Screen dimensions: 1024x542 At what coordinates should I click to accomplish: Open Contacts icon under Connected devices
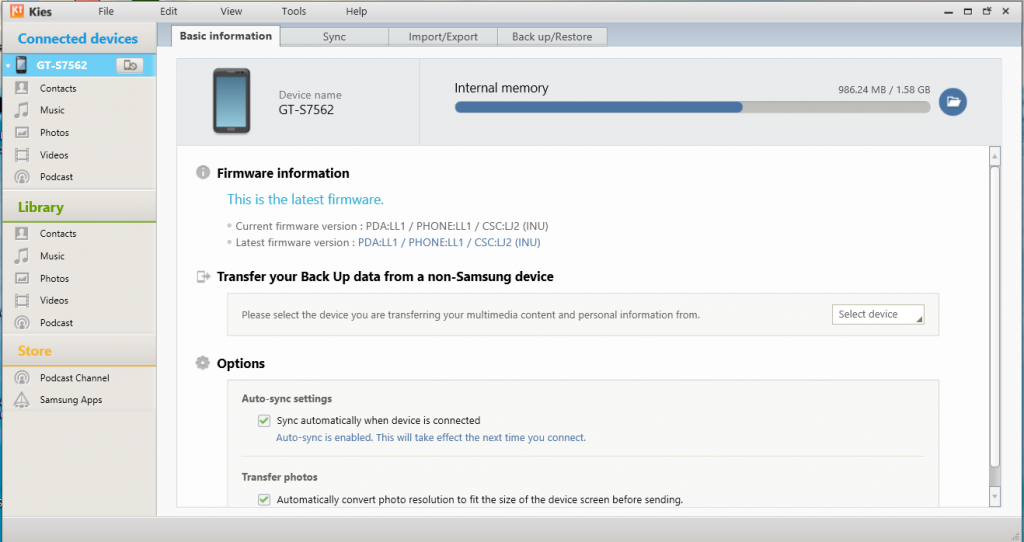coord(22,88)
